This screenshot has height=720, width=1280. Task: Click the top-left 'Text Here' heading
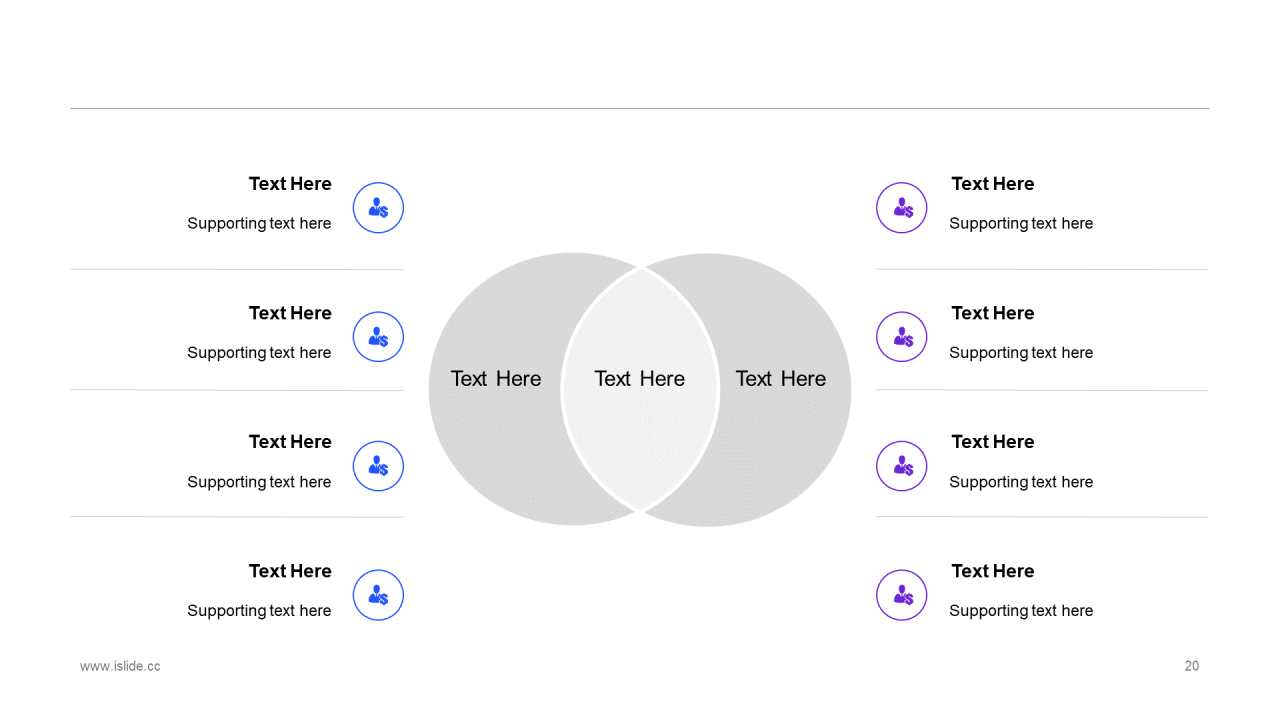point(290,184)
